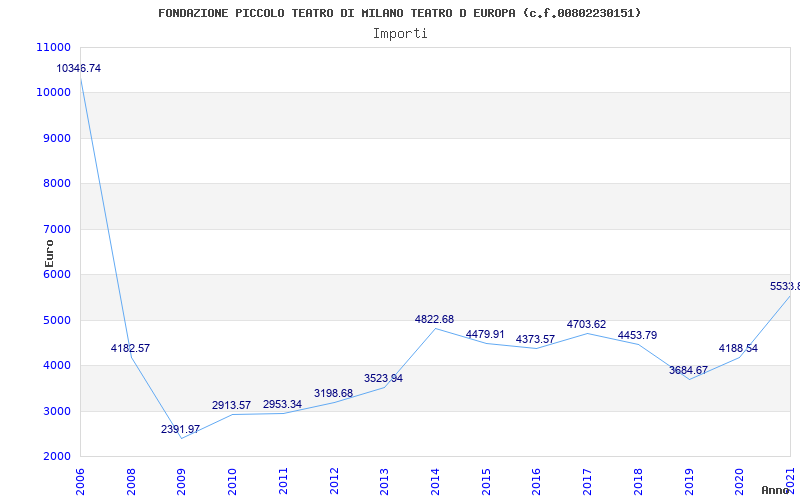Click the data label 4822.68
This screenshot has width=800, height=500.
tap(434, 319)
